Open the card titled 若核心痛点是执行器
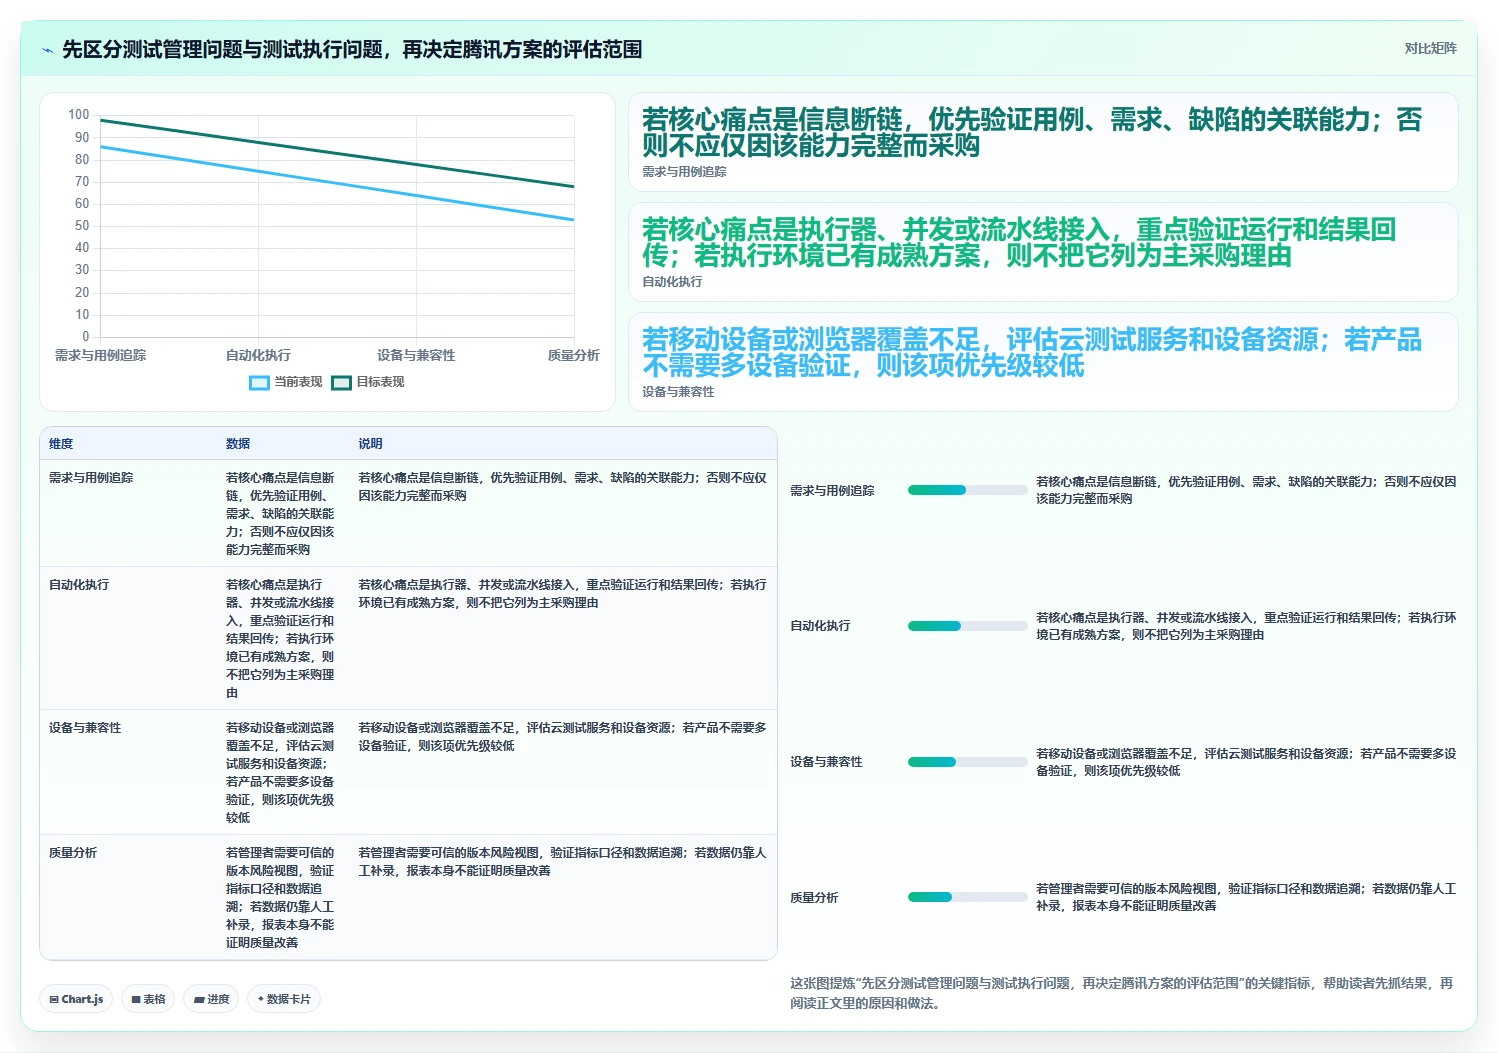1498x1053 pixels. pos(1043,252)
